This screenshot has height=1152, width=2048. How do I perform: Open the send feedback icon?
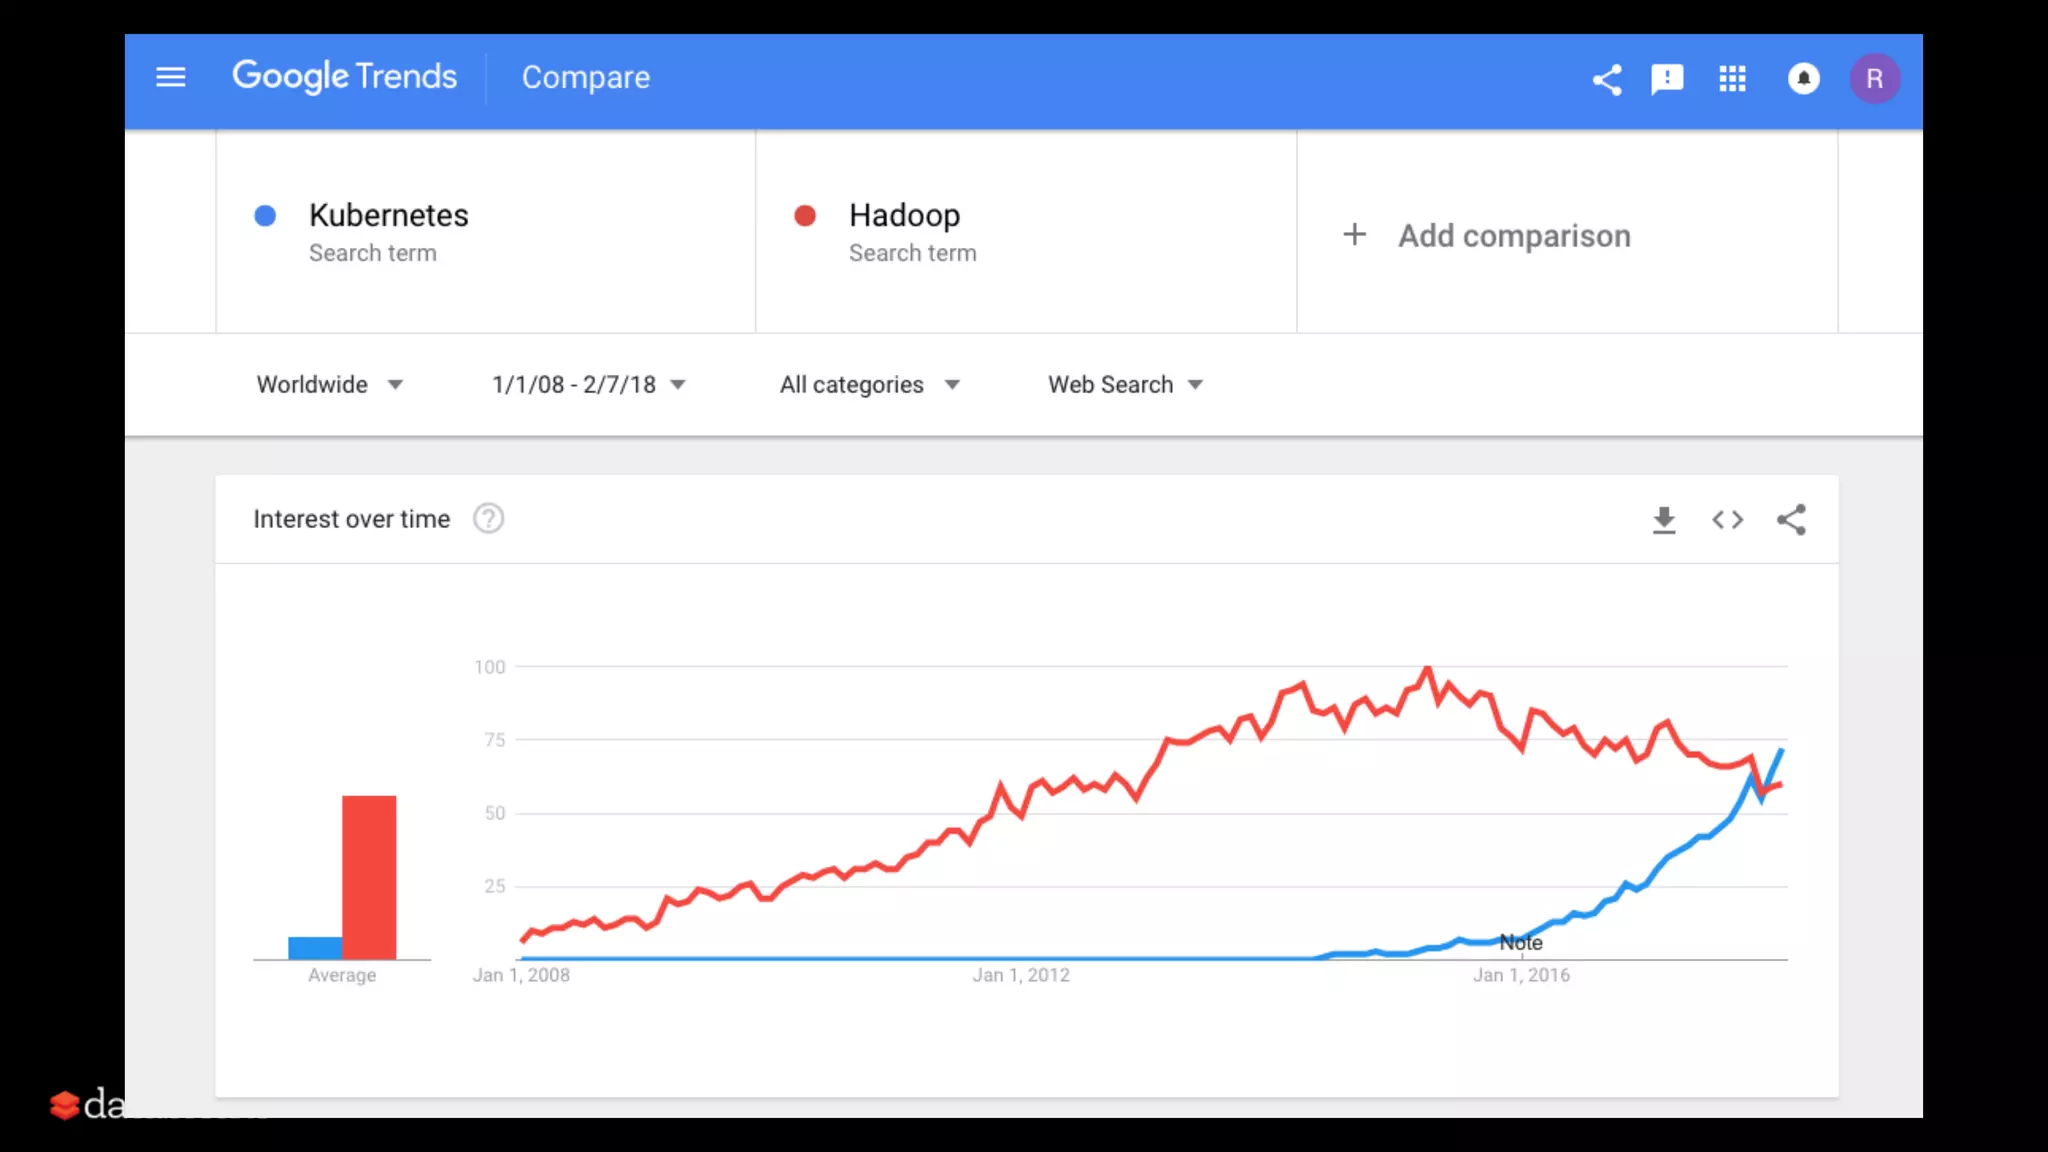[x=1667, y=79]
